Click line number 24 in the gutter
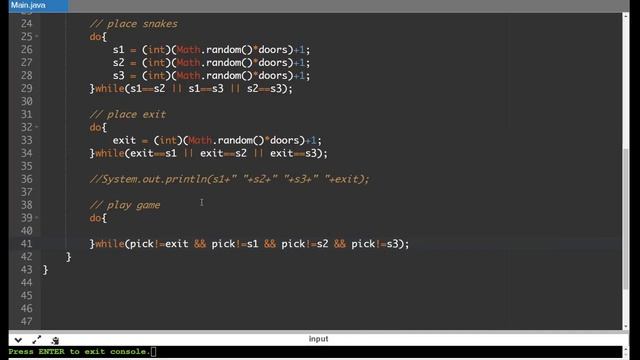This screenshot has width=640, height=360. [26, 24]
